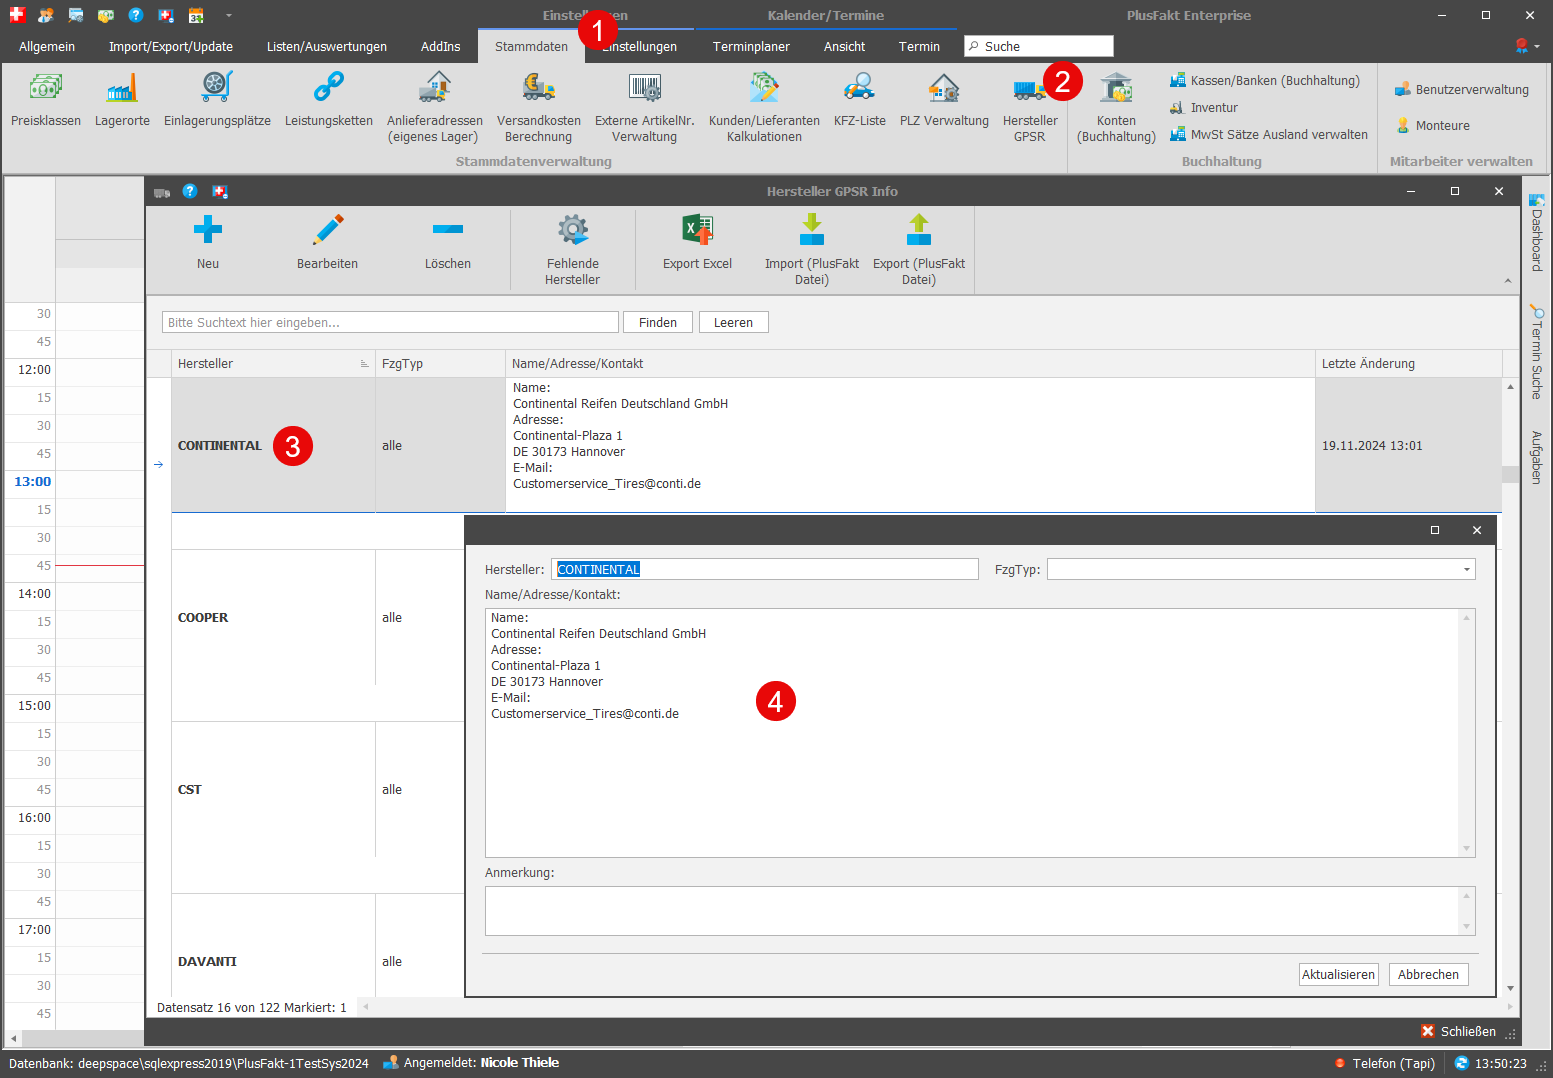1553x1078 pixels.
Task: Open Dashboard side panel
Action: [x=1537, y=233]
